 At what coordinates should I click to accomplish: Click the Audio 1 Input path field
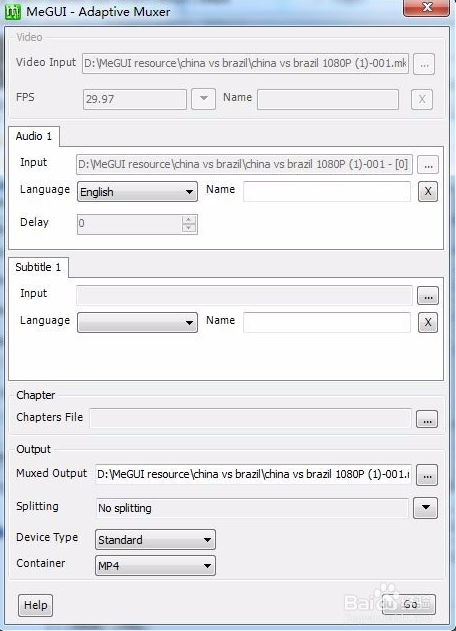pyautogui.click(x=244, y=165)
